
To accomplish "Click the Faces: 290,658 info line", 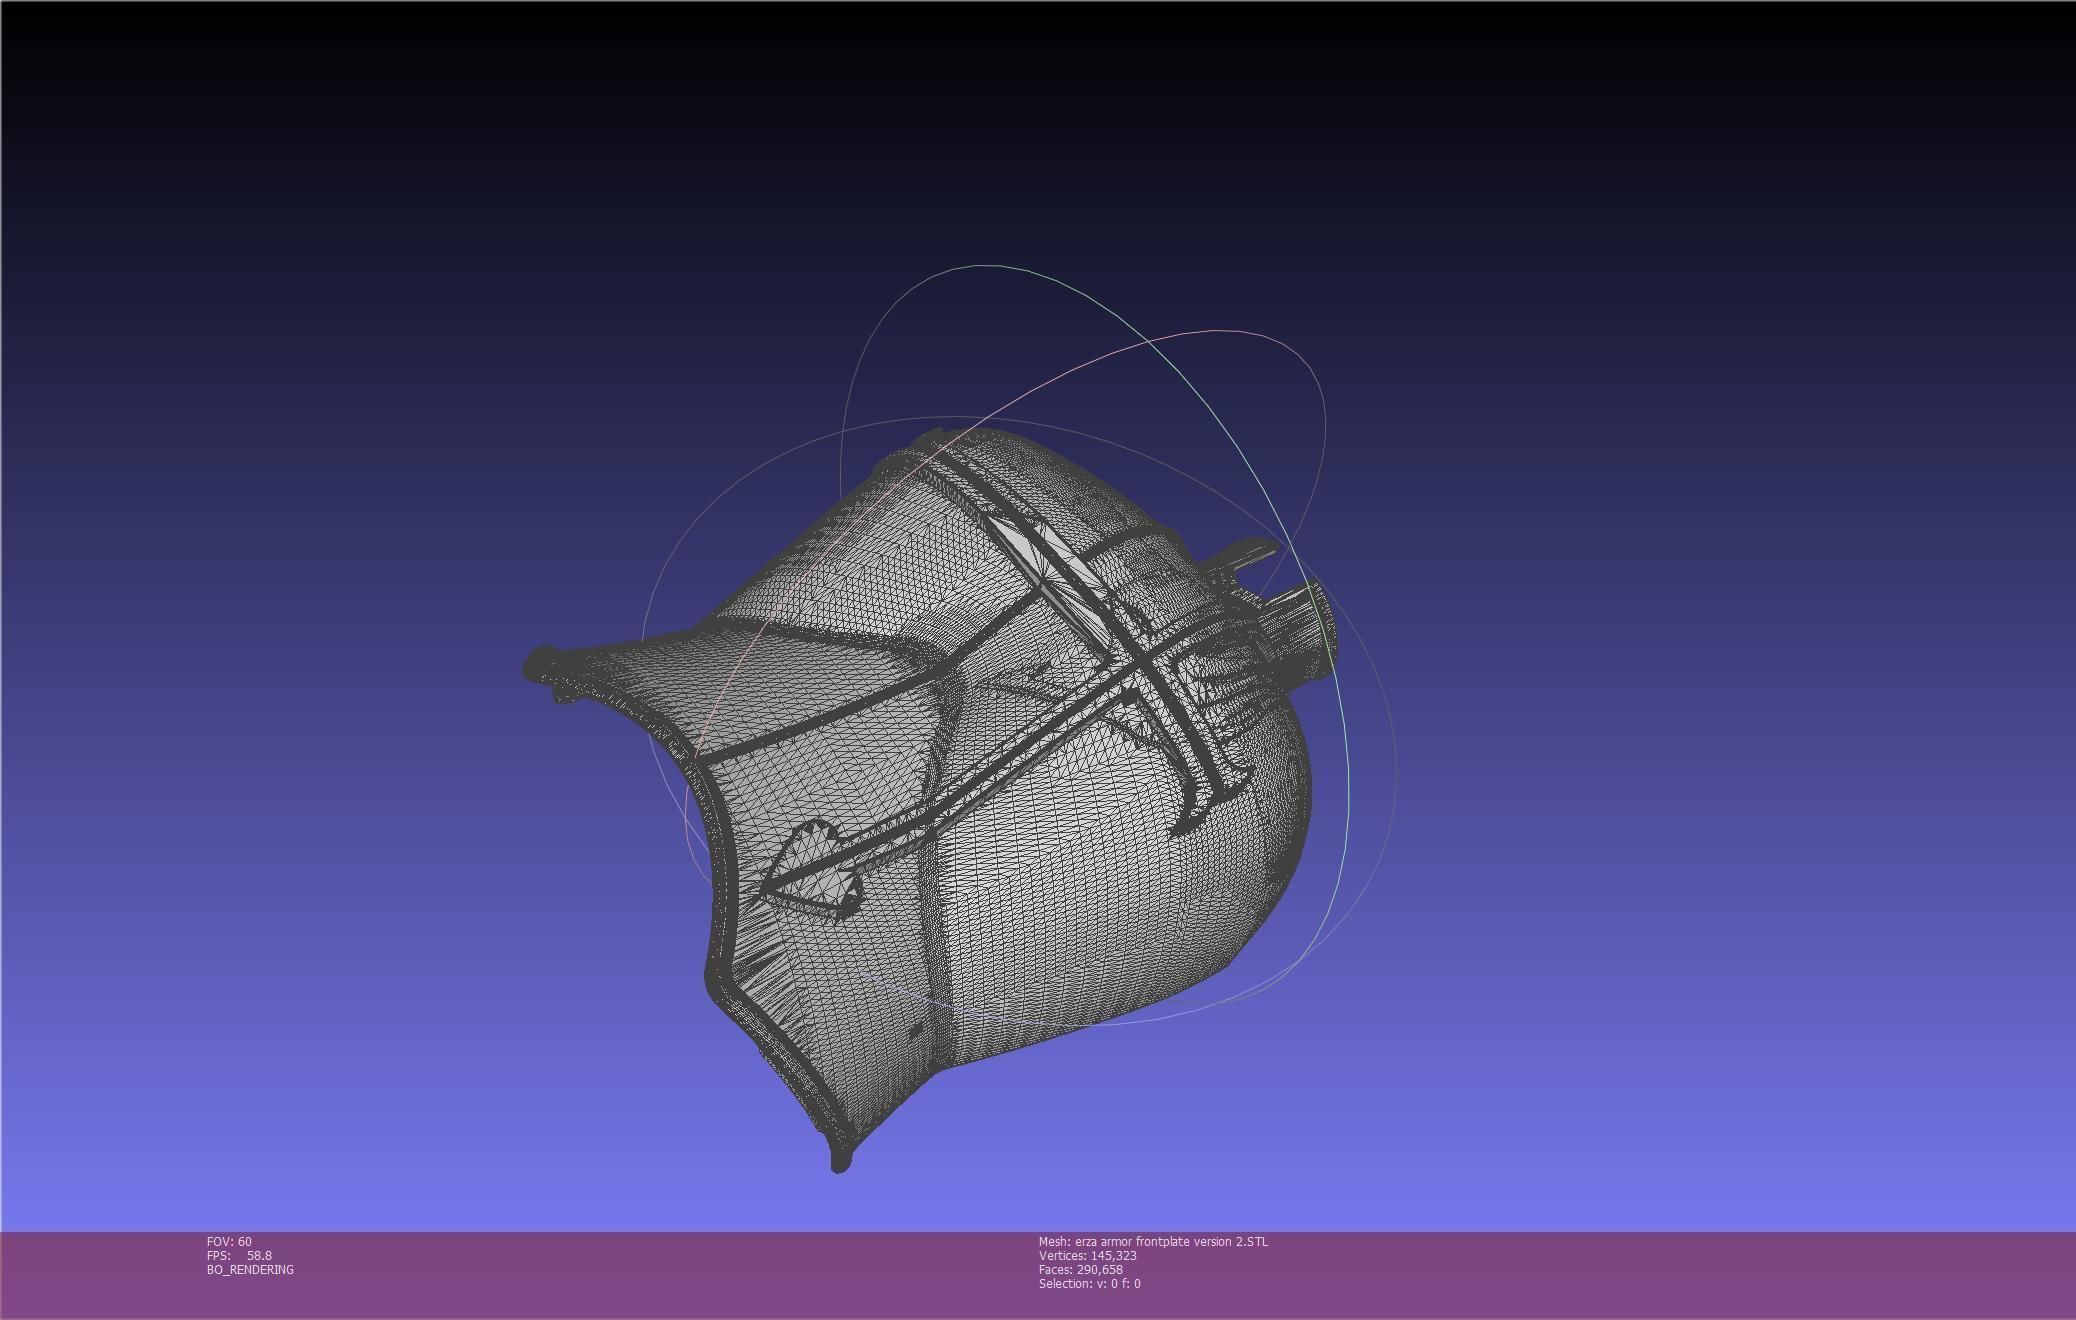I will pos(1080,1269).
